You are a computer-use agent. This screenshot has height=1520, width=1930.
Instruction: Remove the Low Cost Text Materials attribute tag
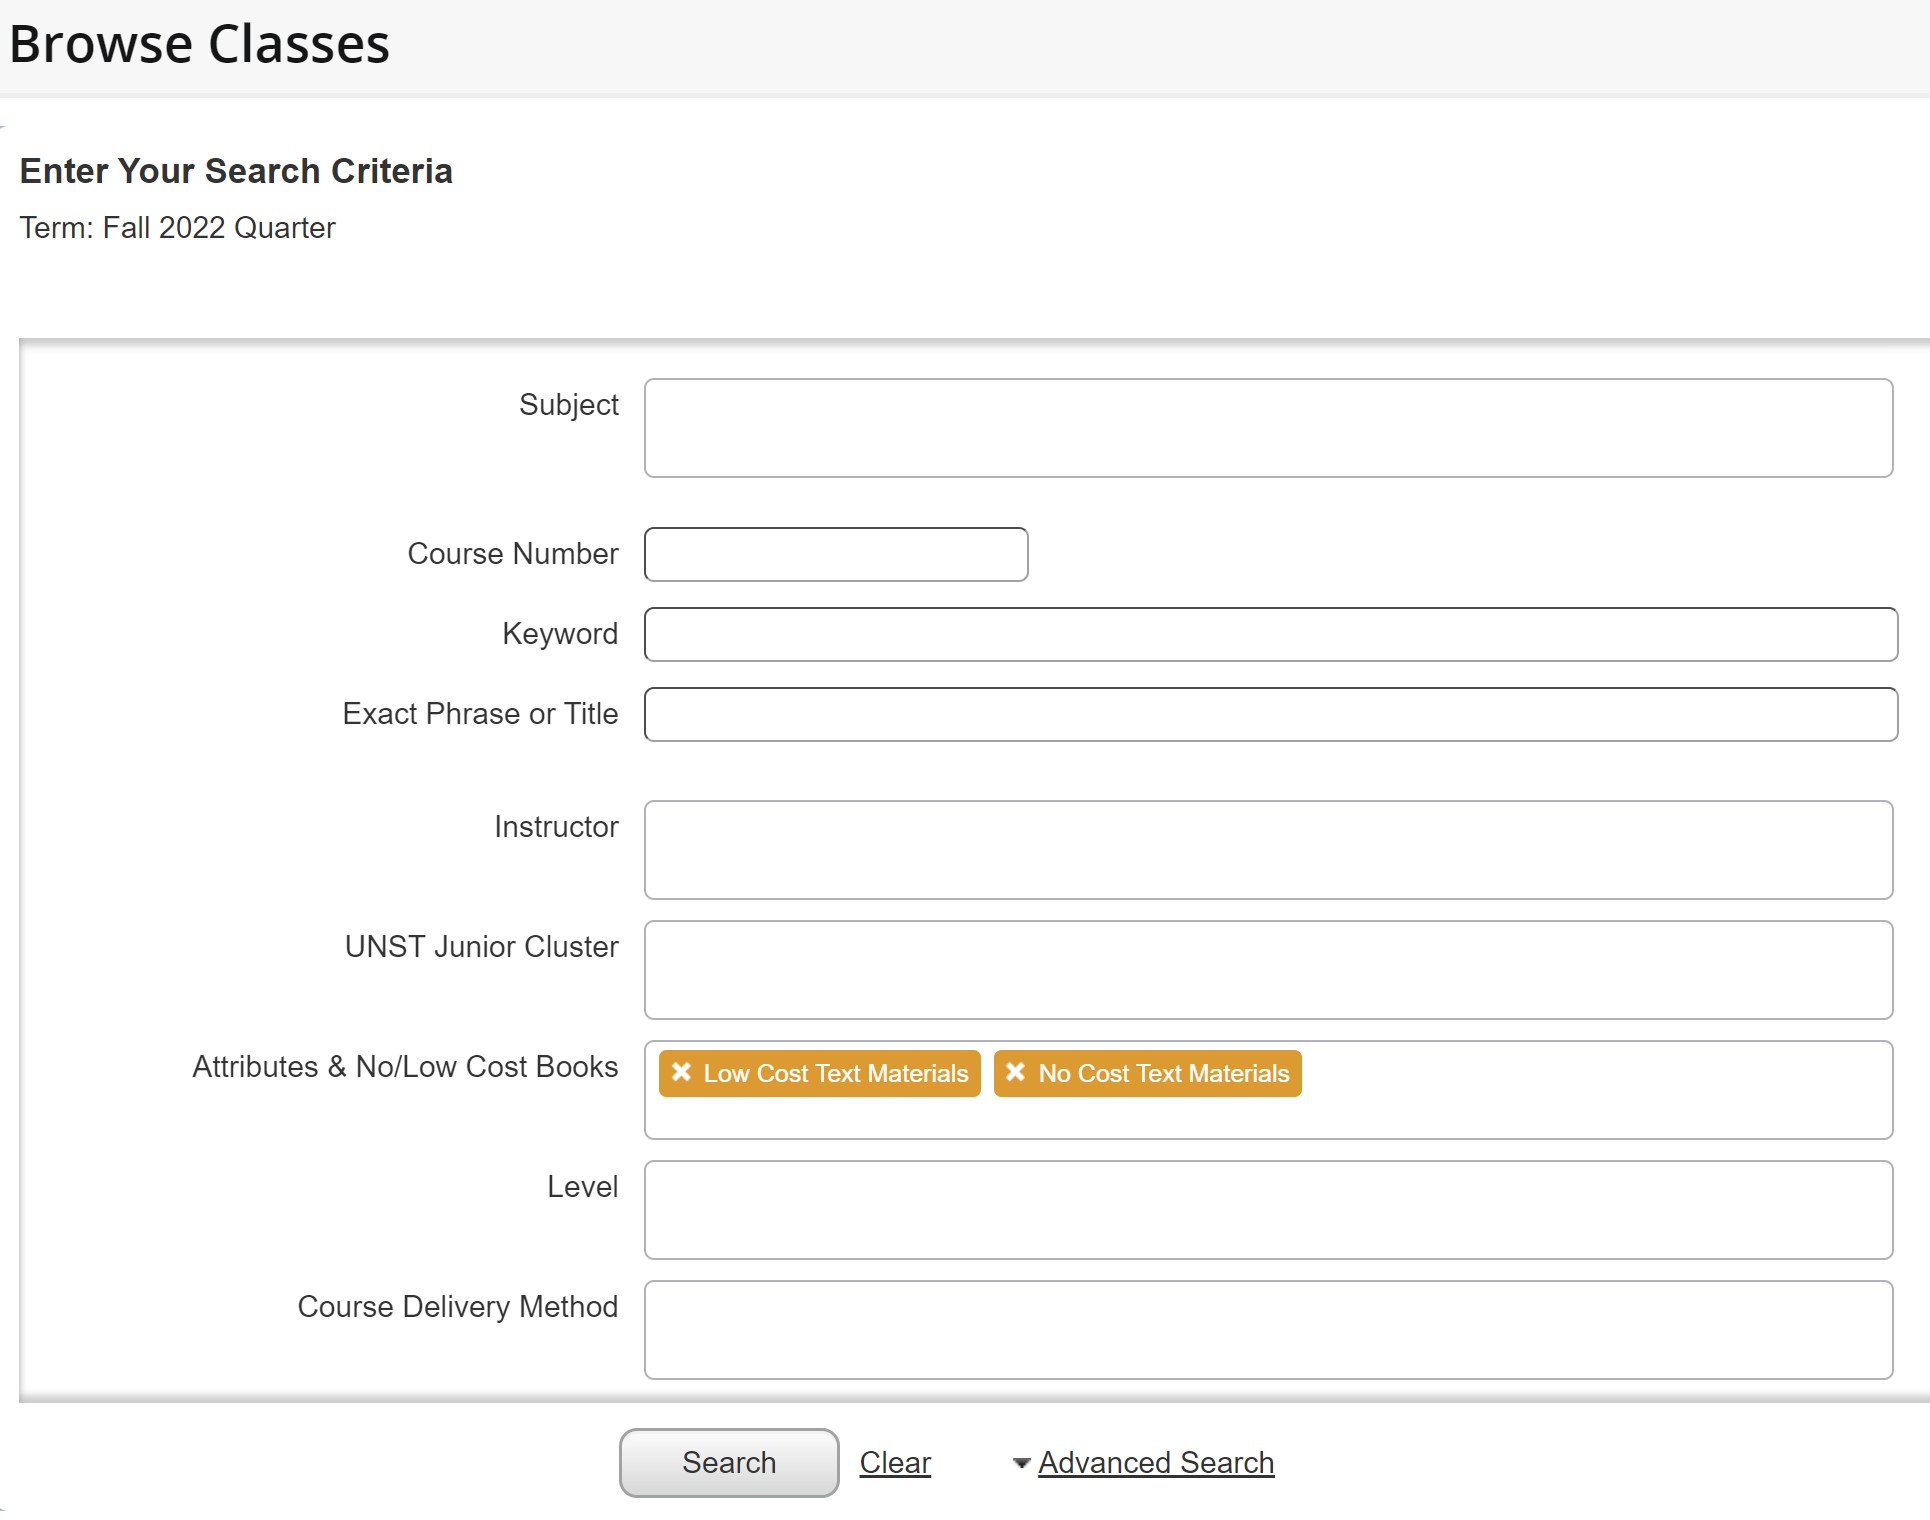coord(683,1073)
